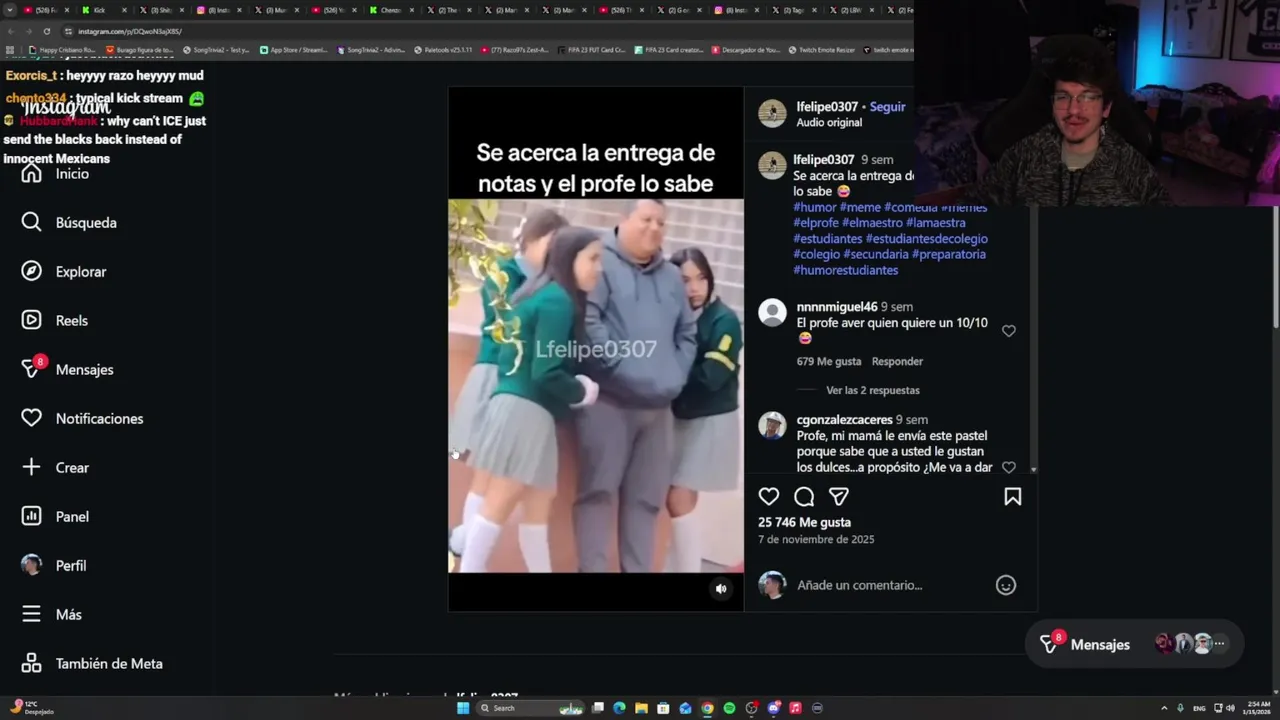Click the comment bubble icon under the post
1280x720 pixels.
point(804,497)
